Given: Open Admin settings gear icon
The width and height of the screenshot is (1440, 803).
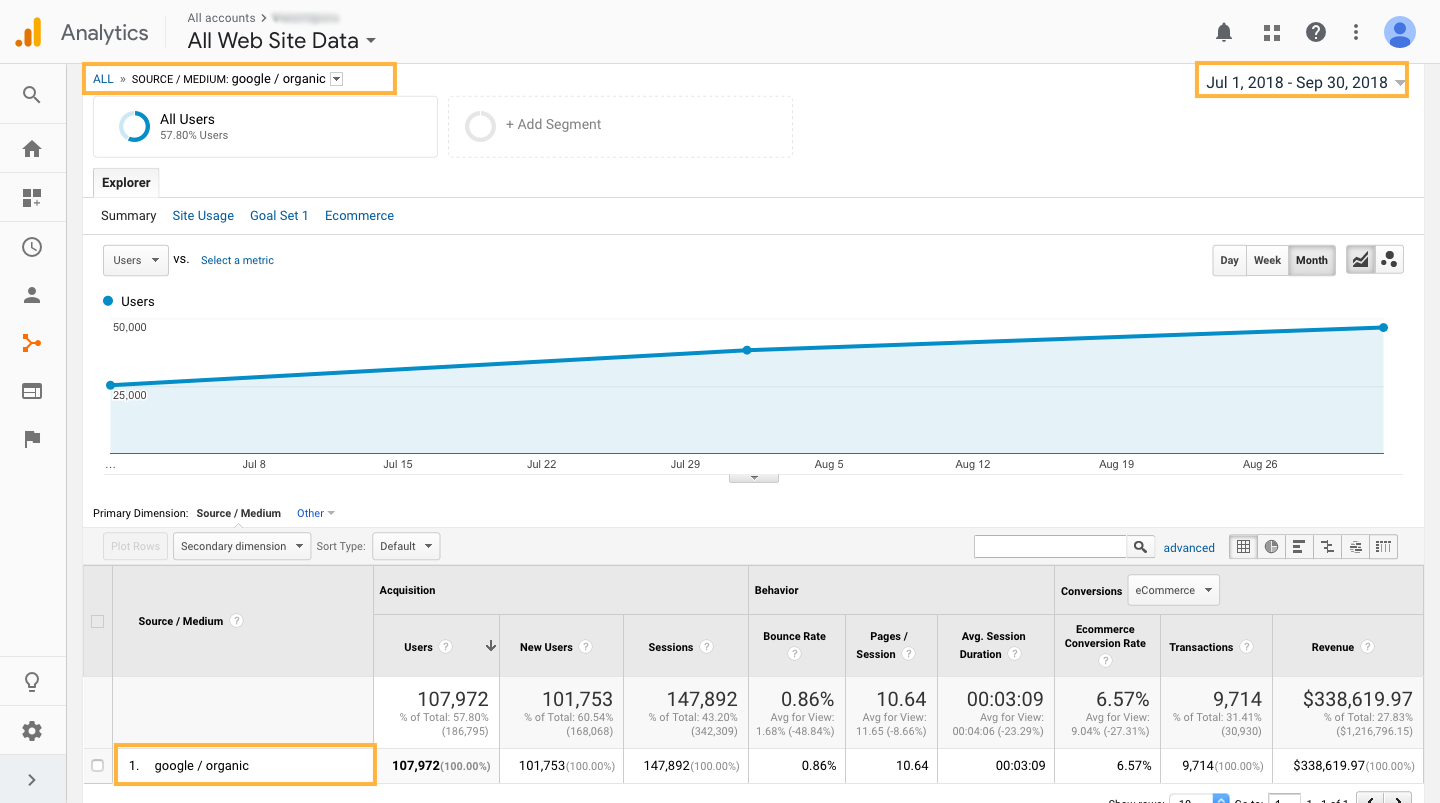Looking at the screenshot, I should (x=32, y=731).
